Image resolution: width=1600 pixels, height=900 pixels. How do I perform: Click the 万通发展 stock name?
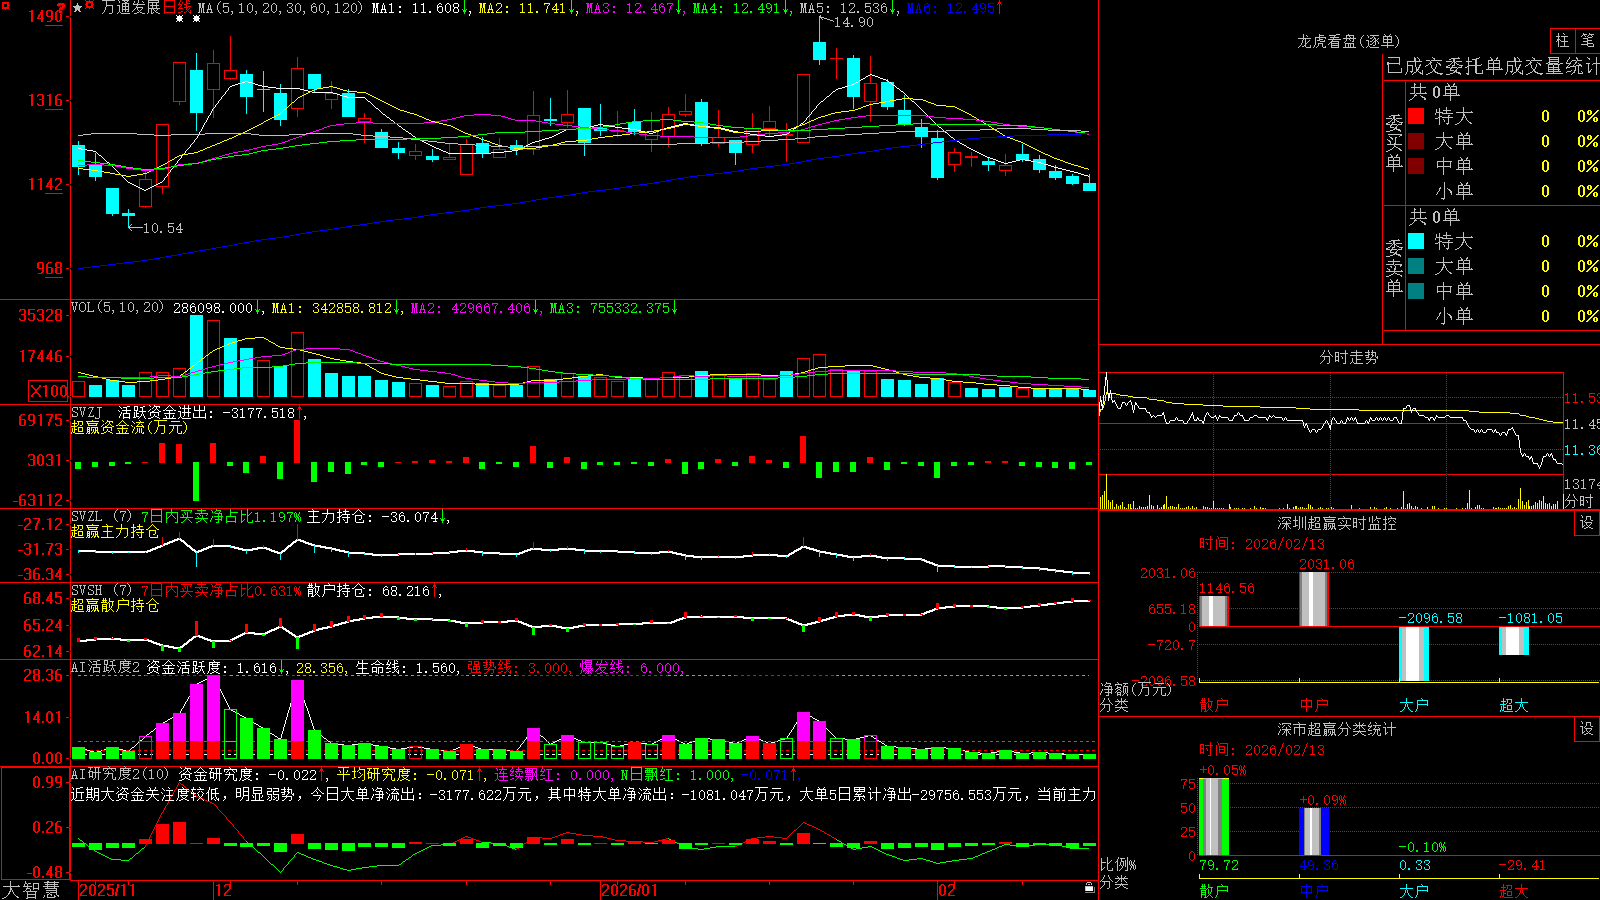tap(131, 8)
